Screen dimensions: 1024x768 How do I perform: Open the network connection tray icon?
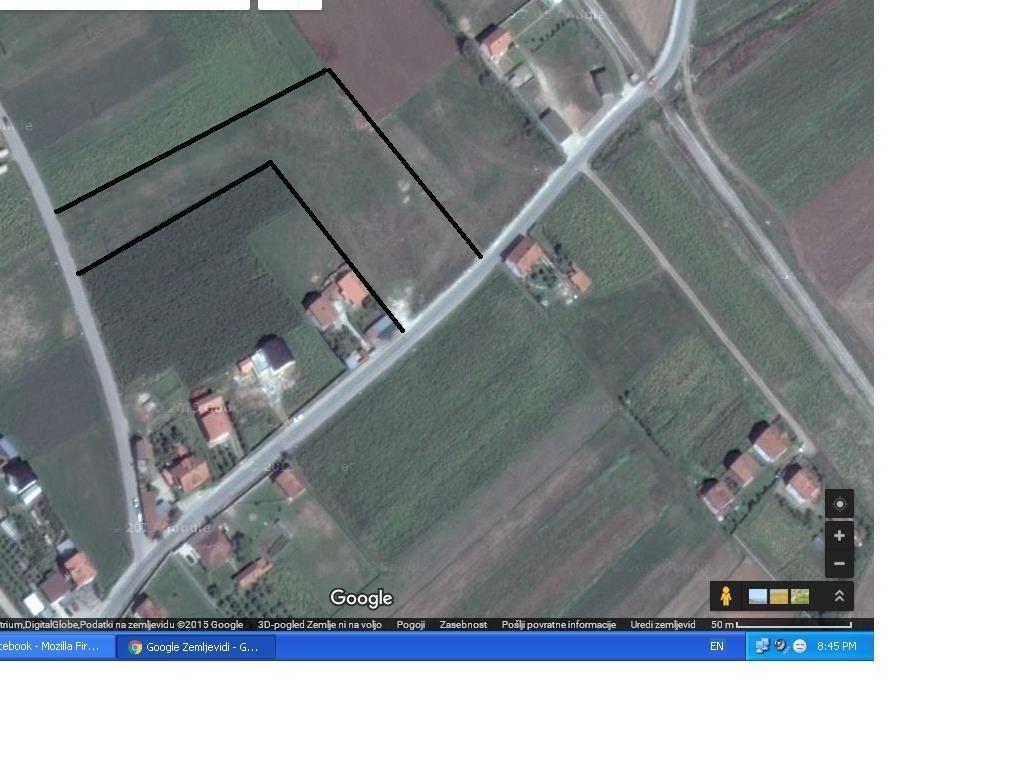coord(762,646)
